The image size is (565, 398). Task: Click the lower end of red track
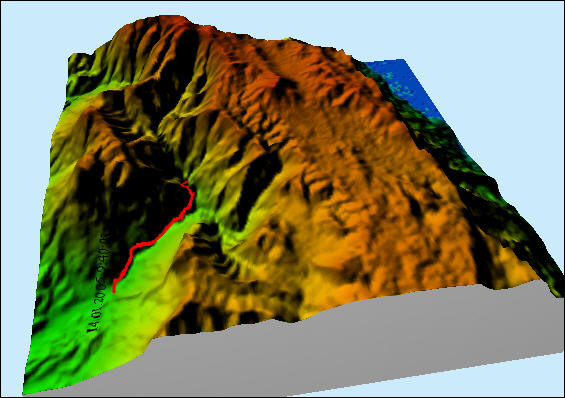coord(114,290)
